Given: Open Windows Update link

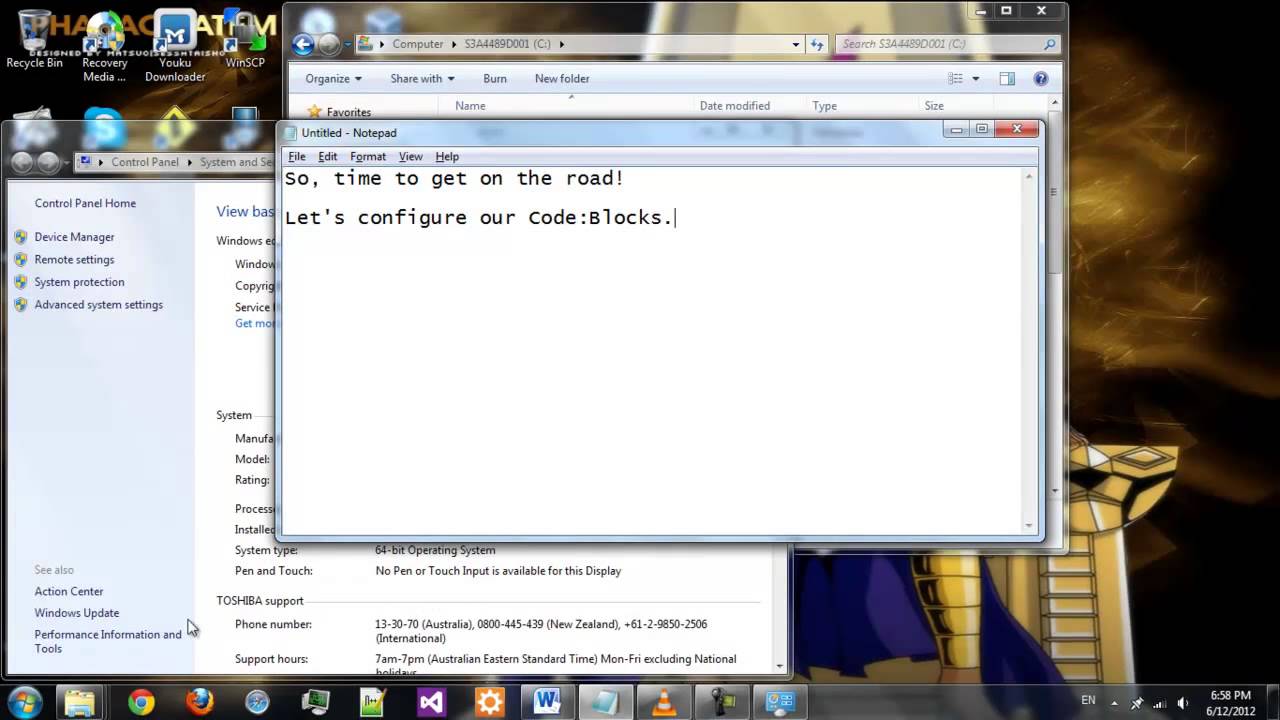Looking at the screenshot, I should tap(77, 613).
